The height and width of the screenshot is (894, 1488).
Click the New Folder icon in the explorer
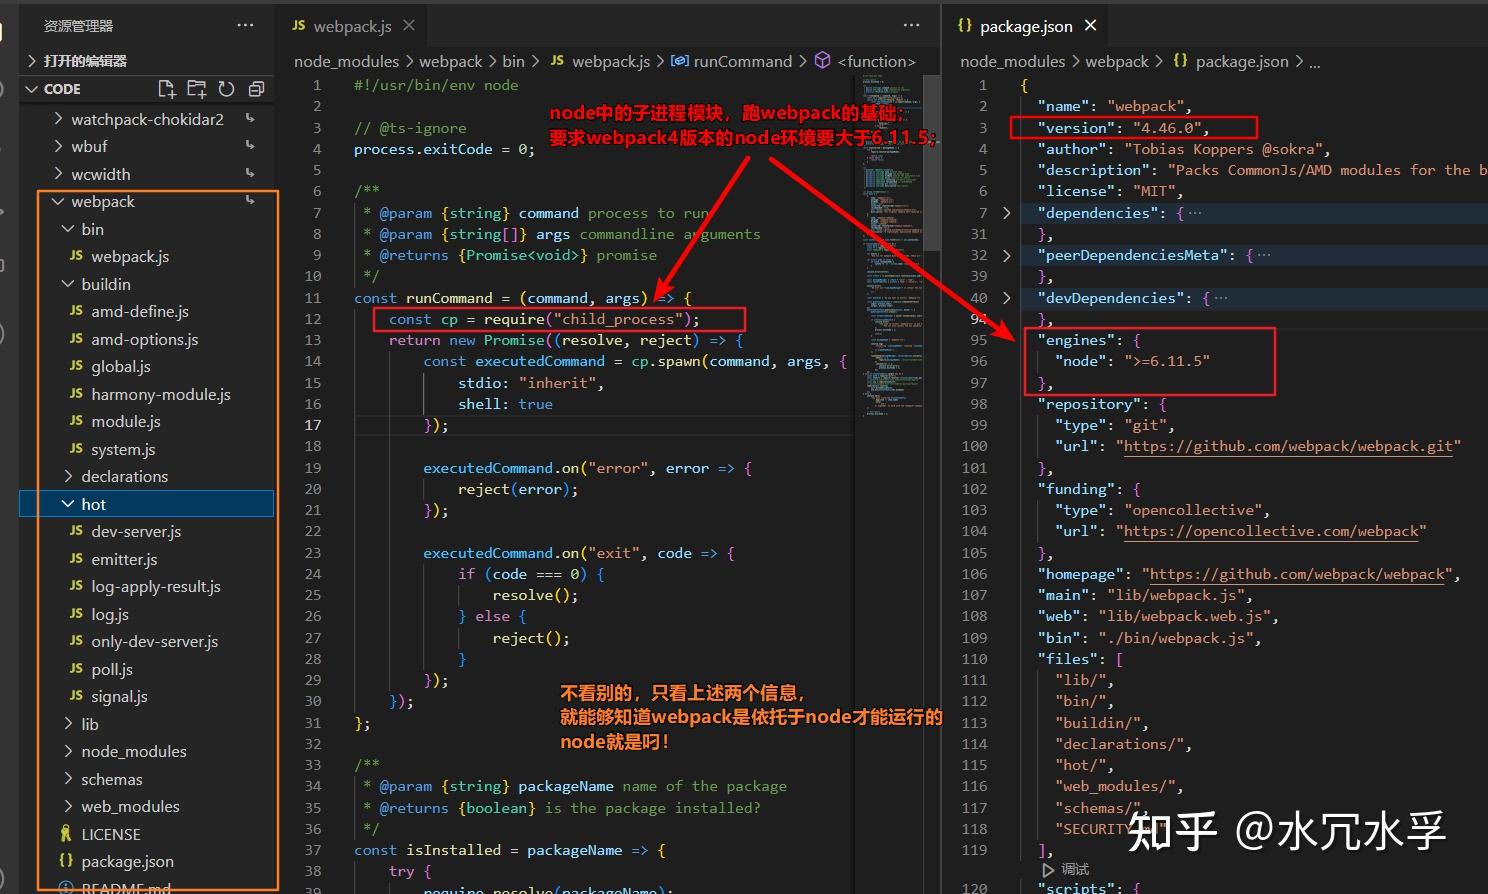(x=196, y=88)
